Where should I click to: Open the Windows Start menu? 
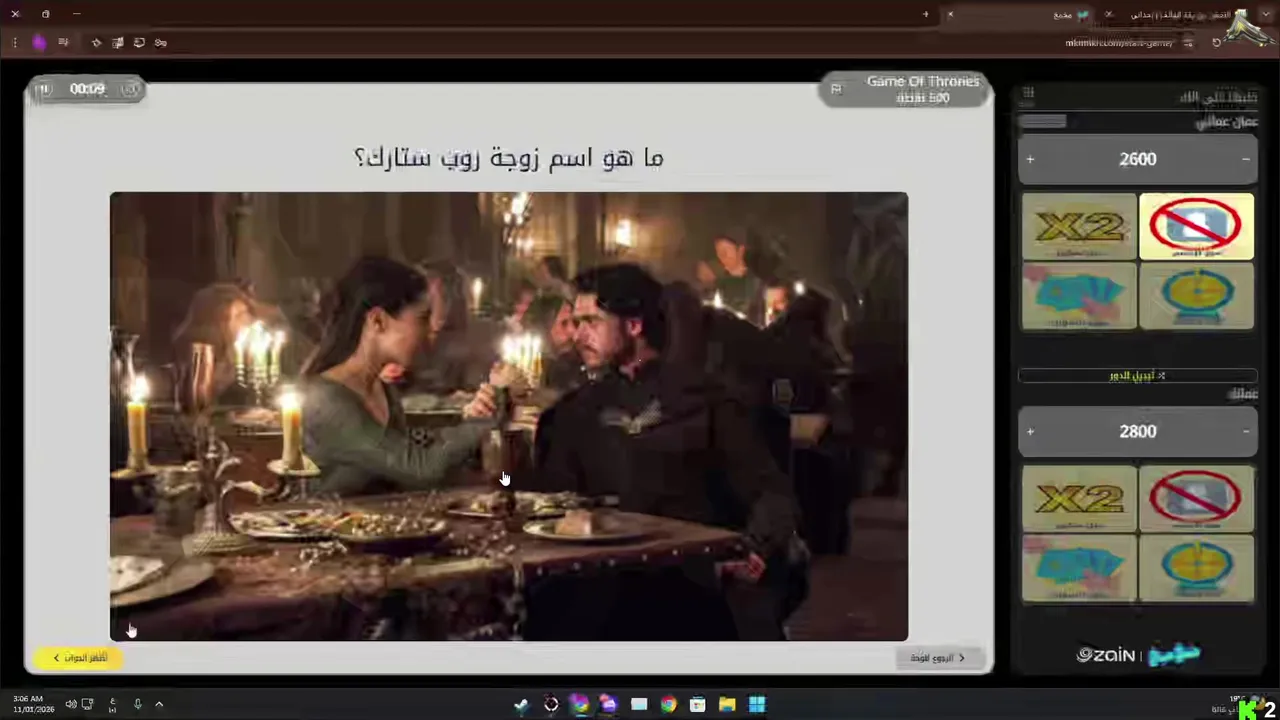[757, 705]
